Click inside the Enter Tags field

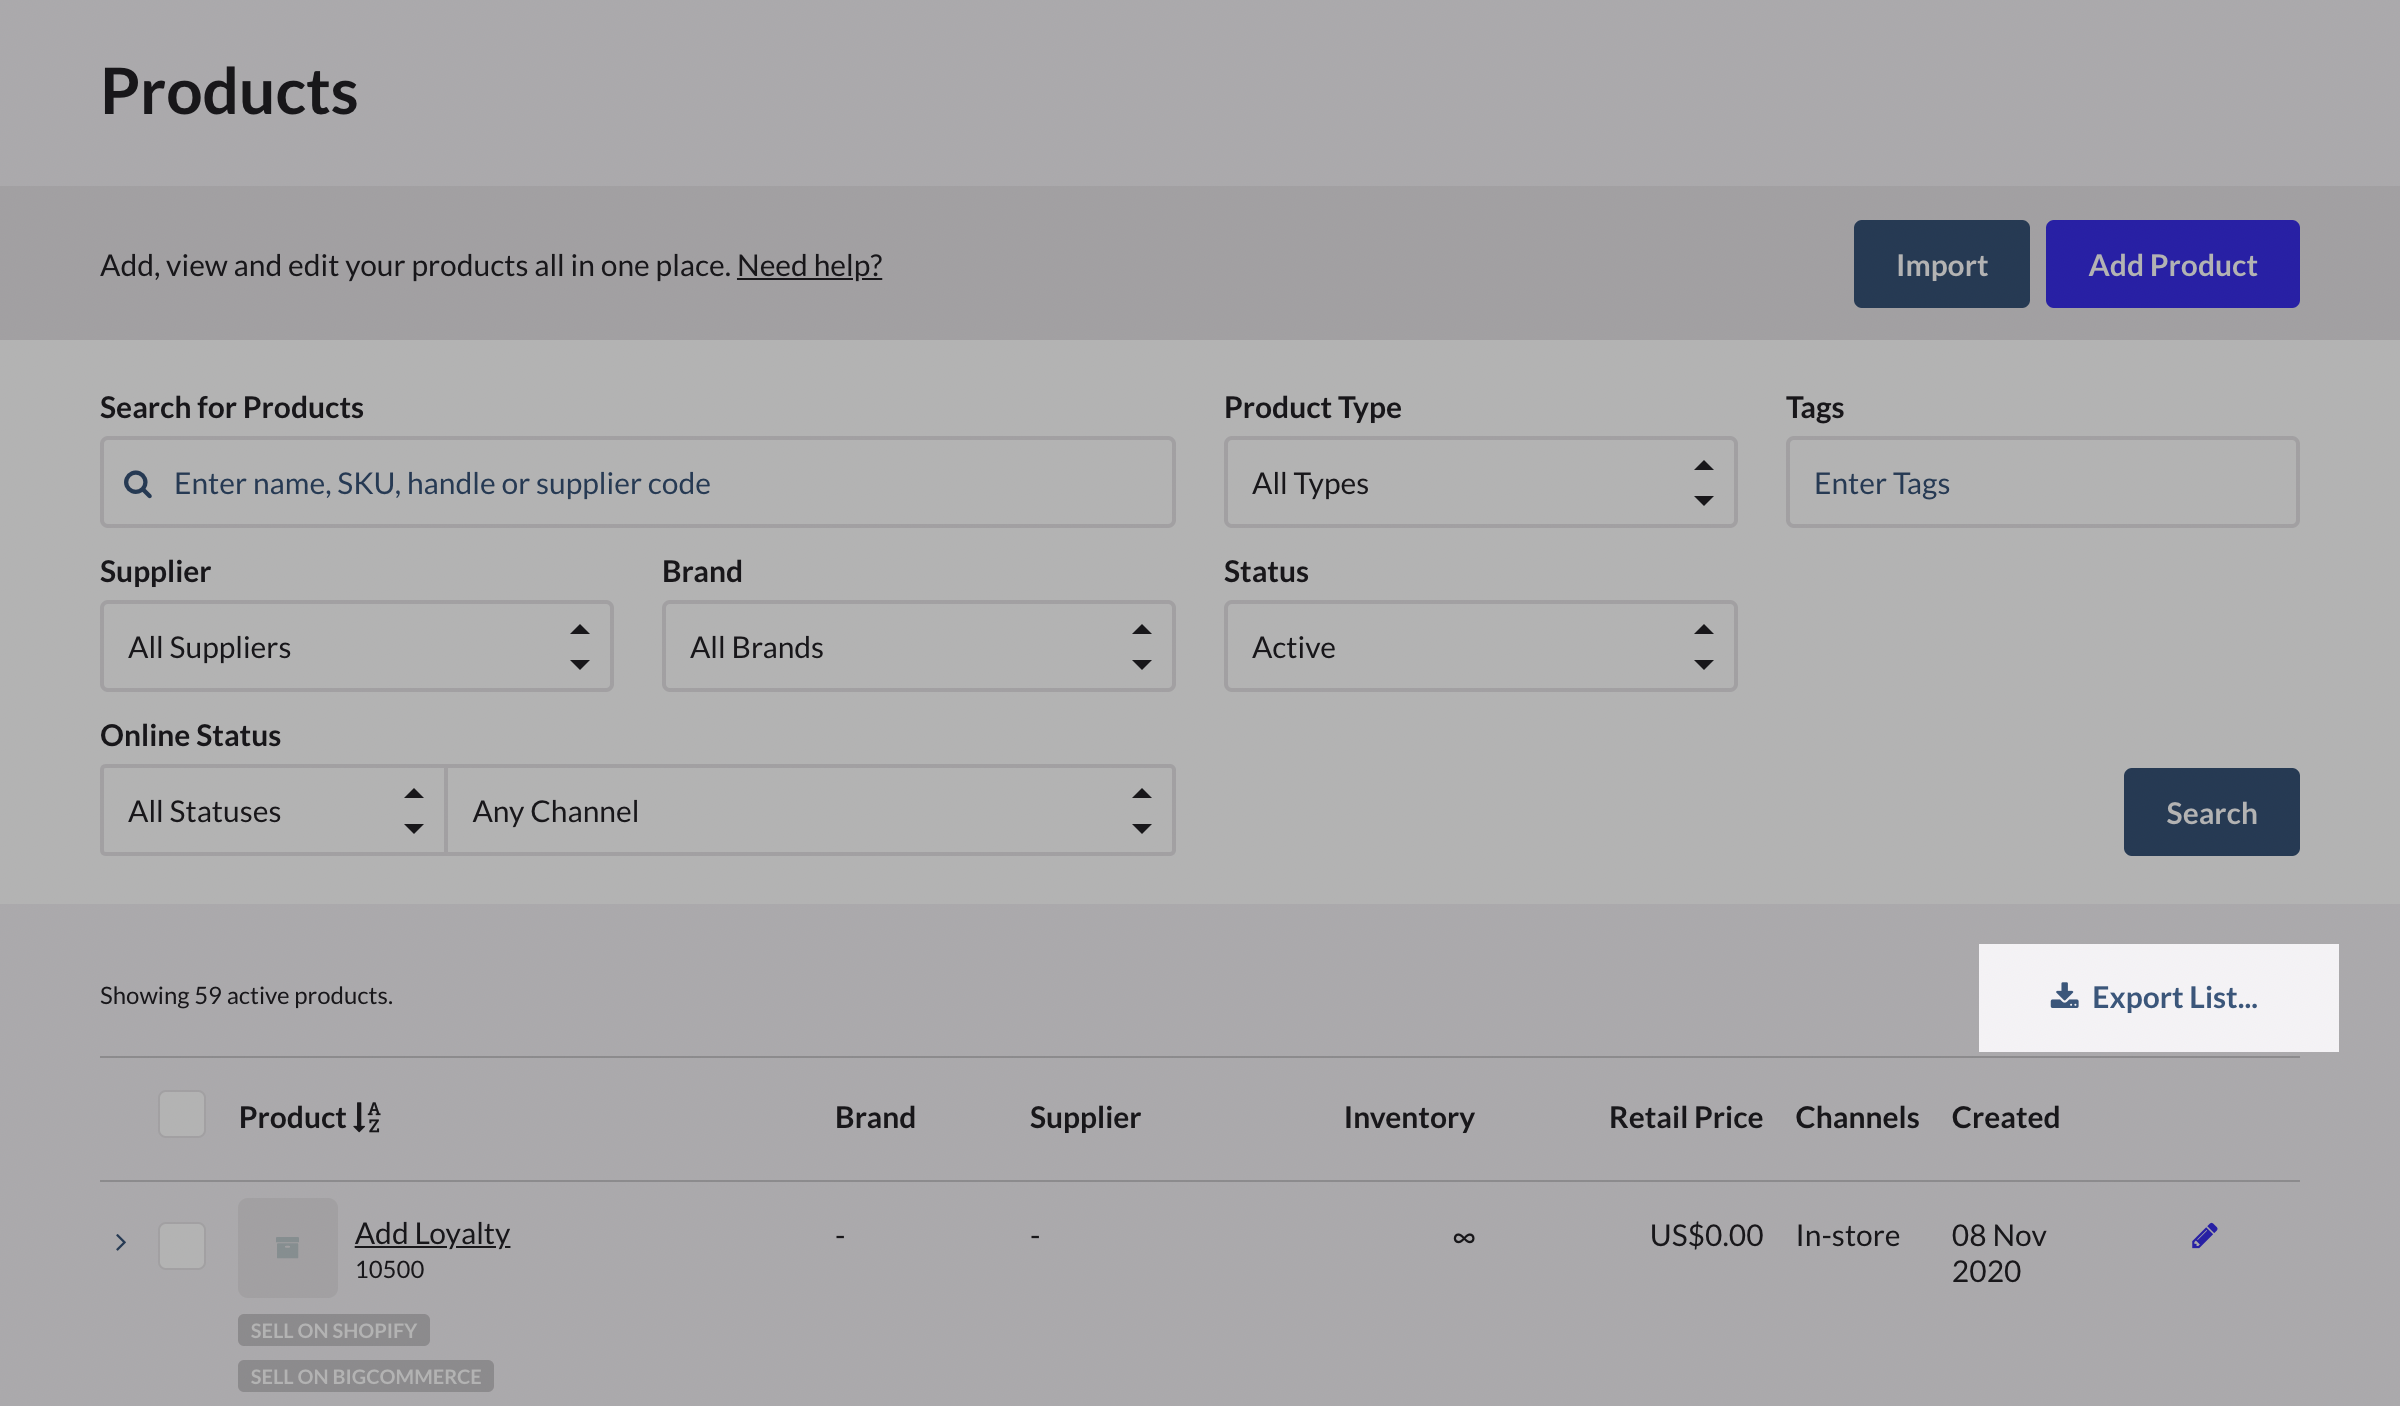pyautogui.click(x=2040, y=482)
